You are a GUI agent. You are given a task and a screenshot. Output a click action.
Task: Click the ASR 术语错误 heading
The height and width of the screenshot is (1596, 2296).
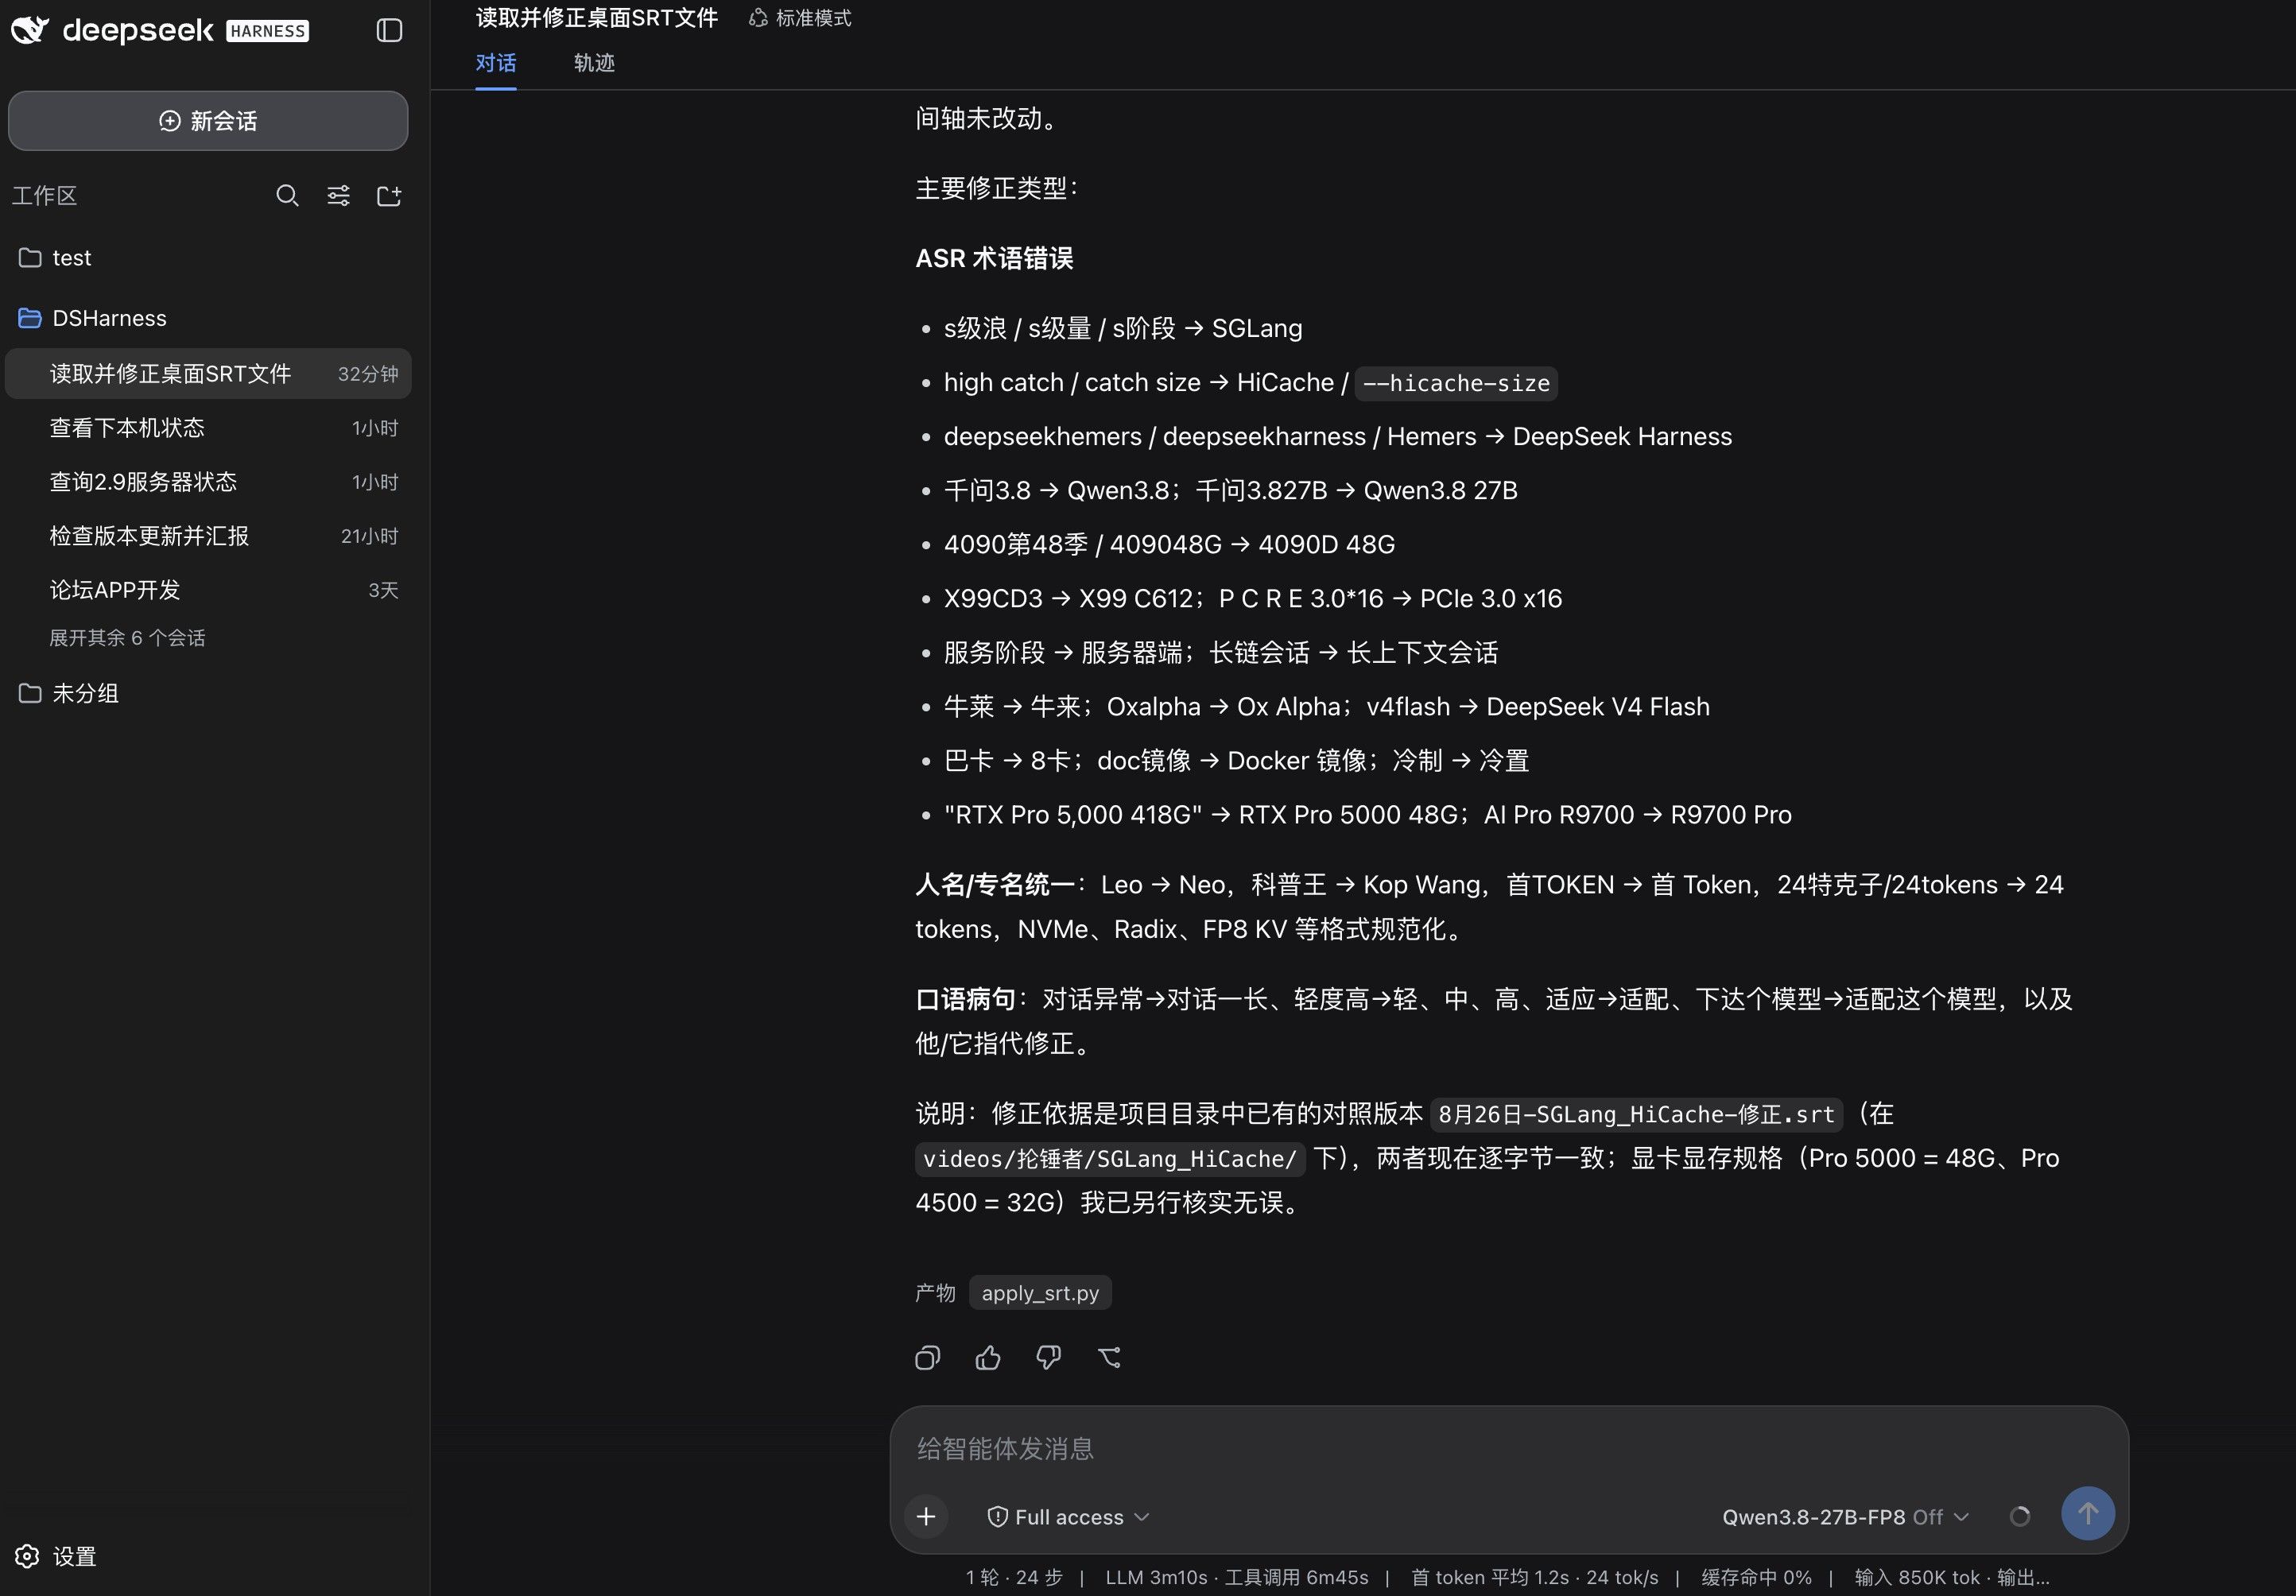[x=994, y=258]
